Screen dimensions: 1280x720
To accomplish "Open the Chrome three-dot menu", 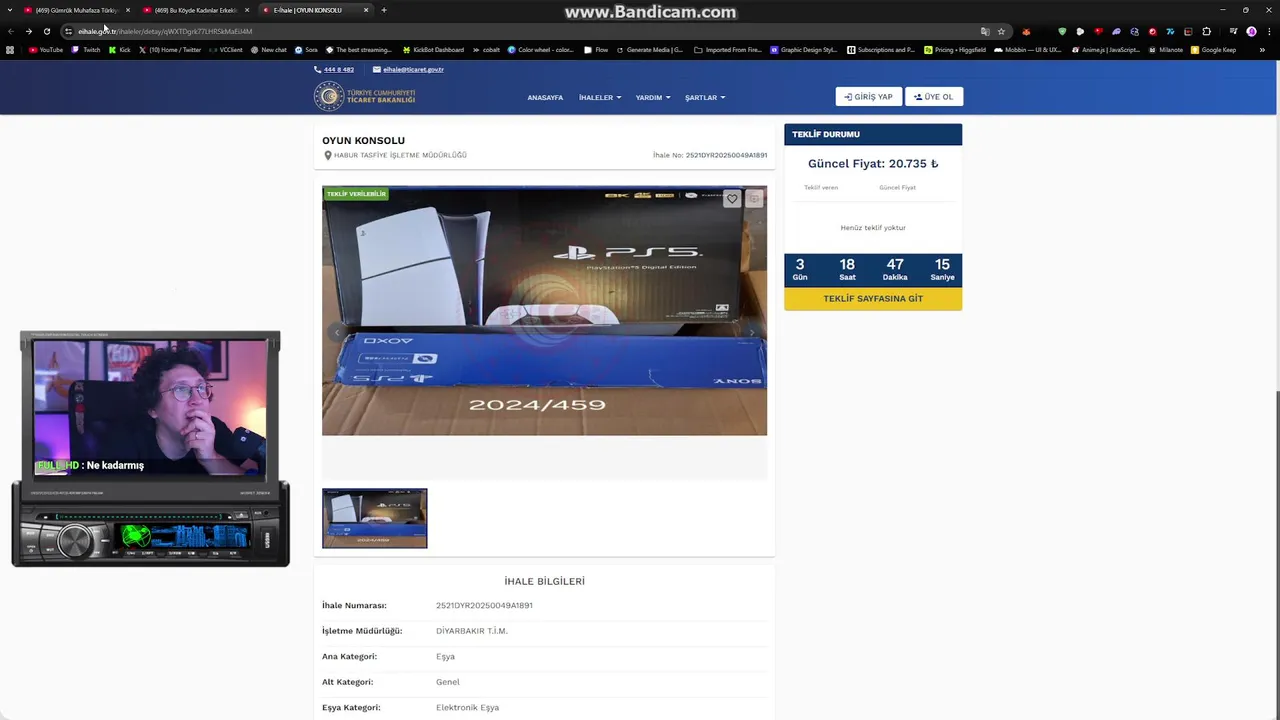I will [x=1269, y=31].
